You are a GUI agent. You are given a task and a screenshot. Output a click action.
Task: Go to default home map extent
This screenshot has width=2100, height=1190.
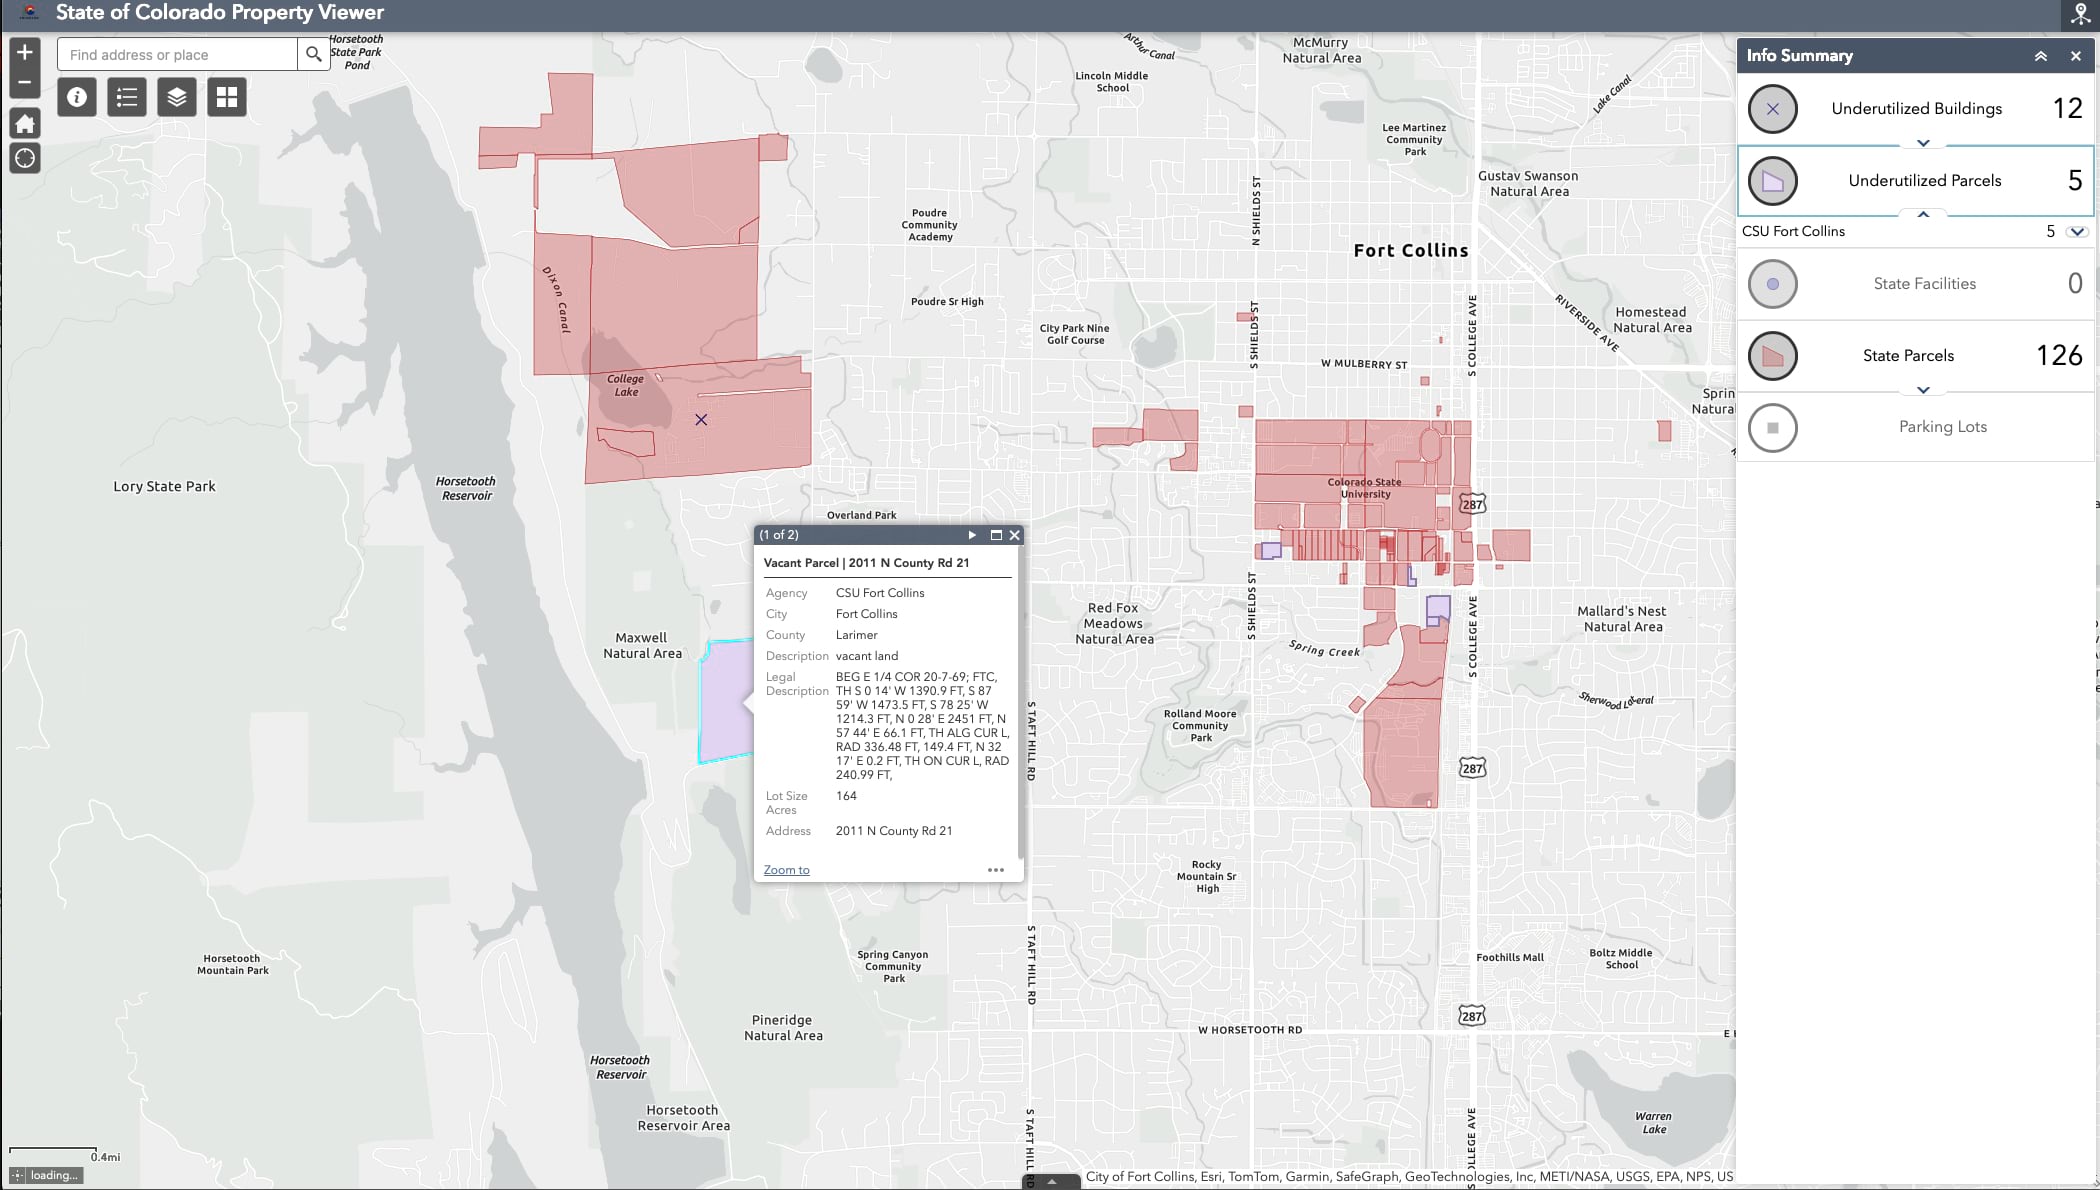25,124
